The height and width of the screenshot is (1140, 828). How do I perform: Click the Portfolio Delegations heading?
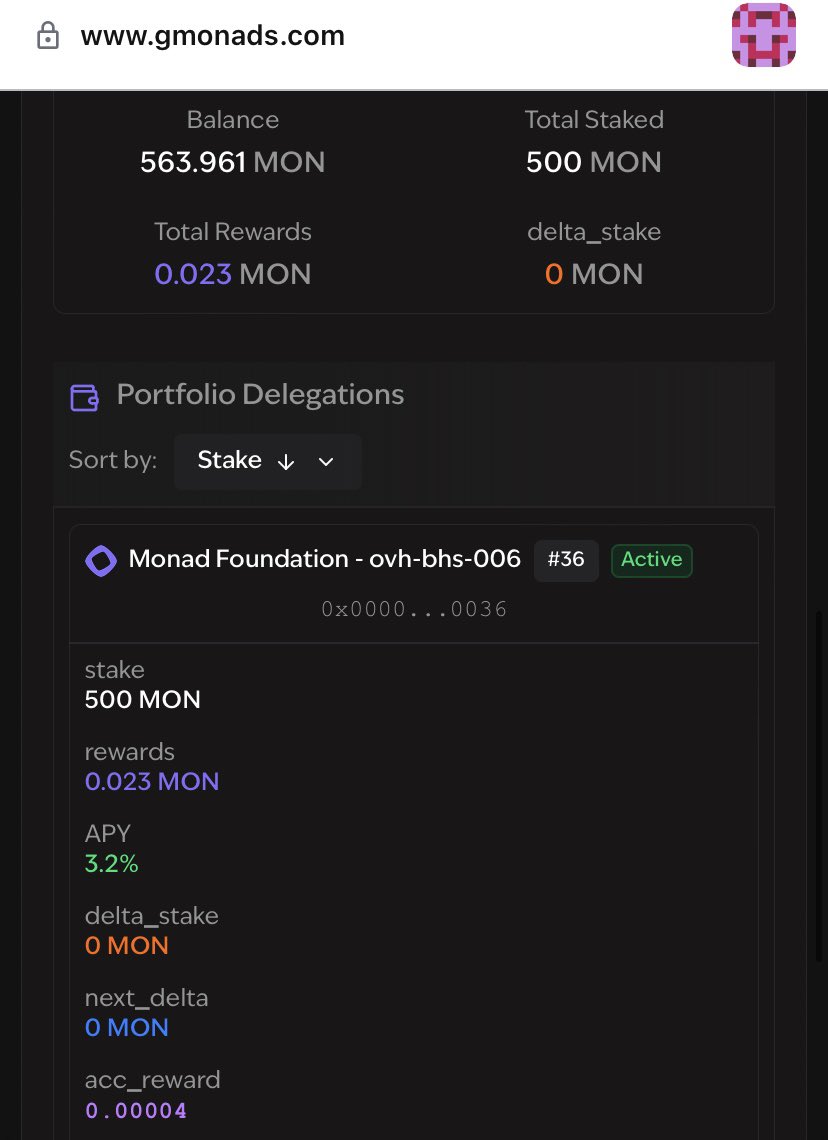pos(260,395)
